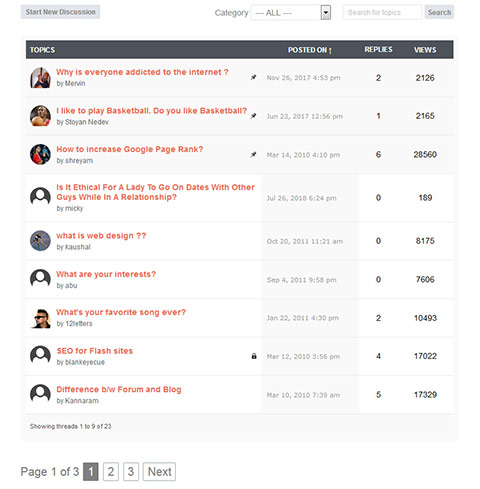Click the date Nov 26, 2017 4:53 pm
This screenshot has width=480, height=489.
coord(303,78)
